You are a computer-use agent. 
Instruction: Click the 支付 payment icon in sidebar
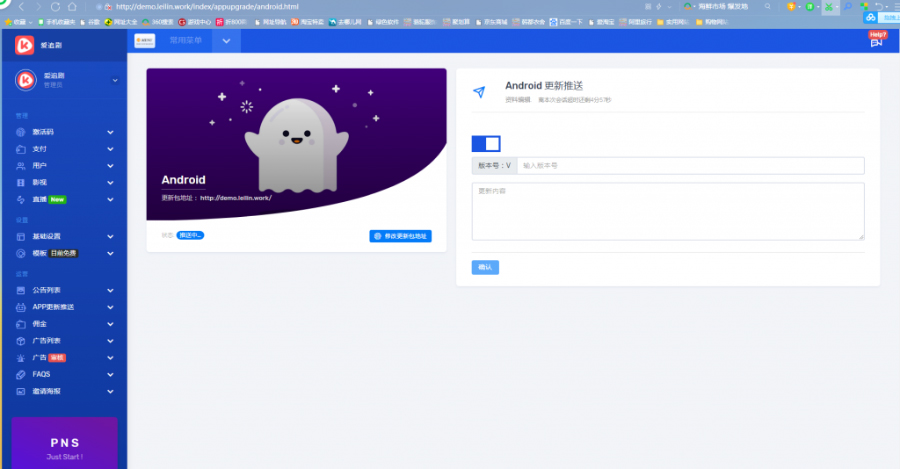(x=21, y=148)
